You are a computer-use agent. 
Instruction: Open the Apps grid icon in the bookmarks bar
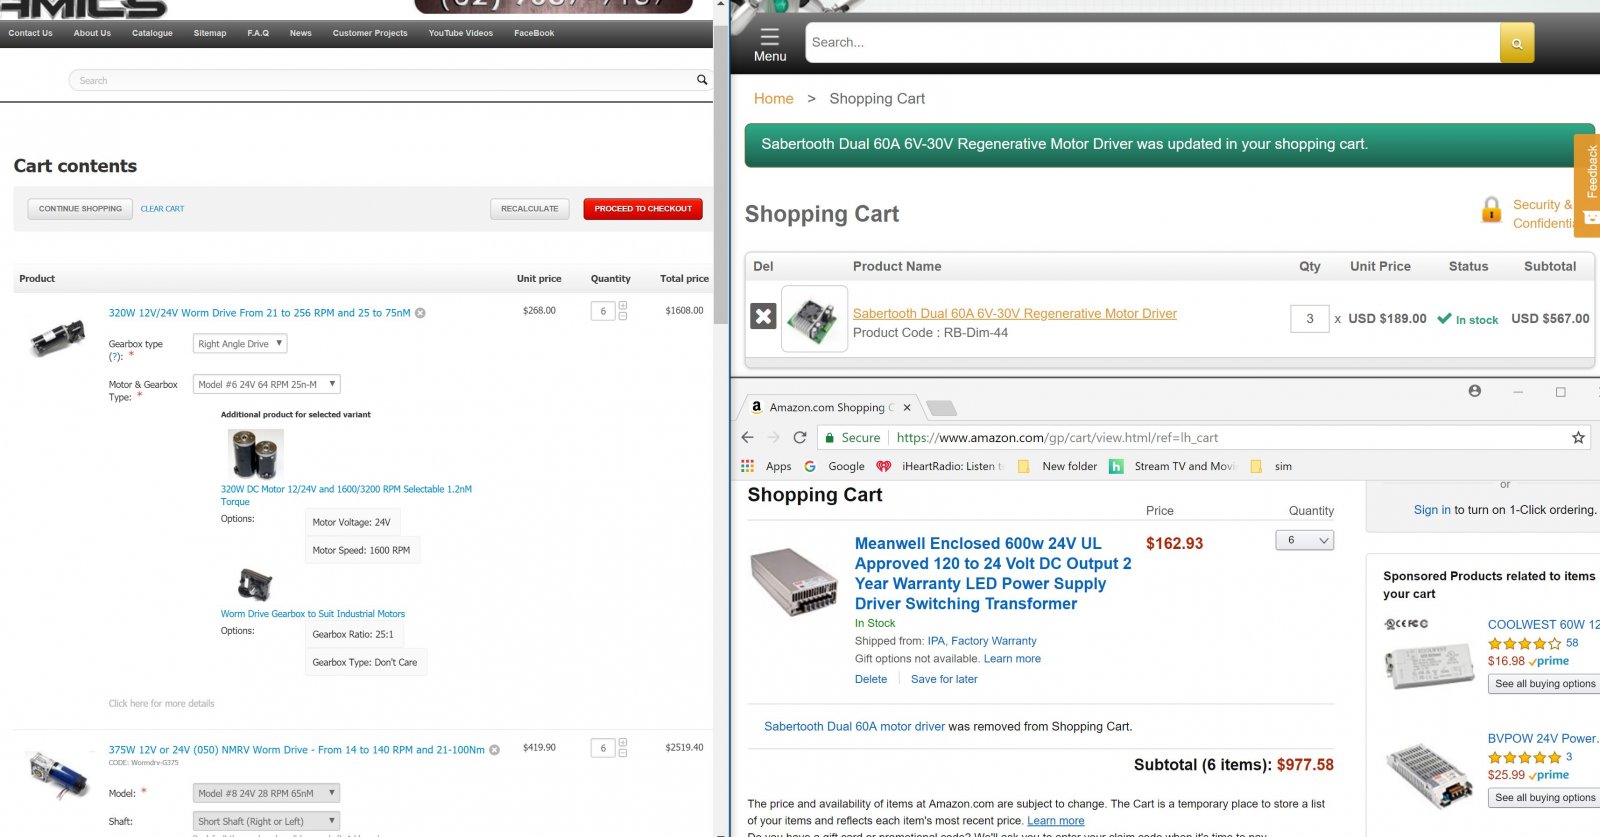point(747,466)
